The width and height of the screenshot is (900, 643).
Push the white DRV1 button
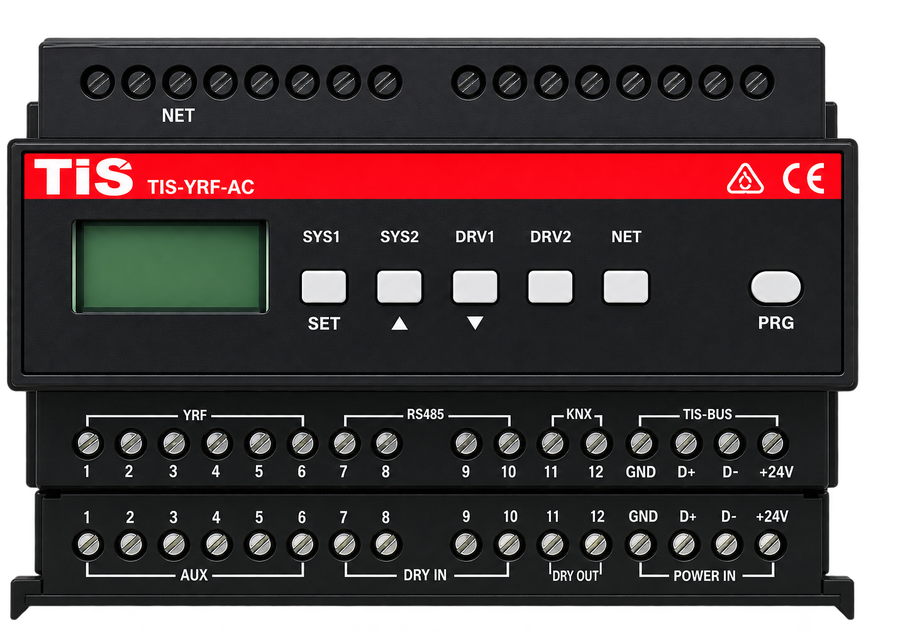[x=475, y=286]
